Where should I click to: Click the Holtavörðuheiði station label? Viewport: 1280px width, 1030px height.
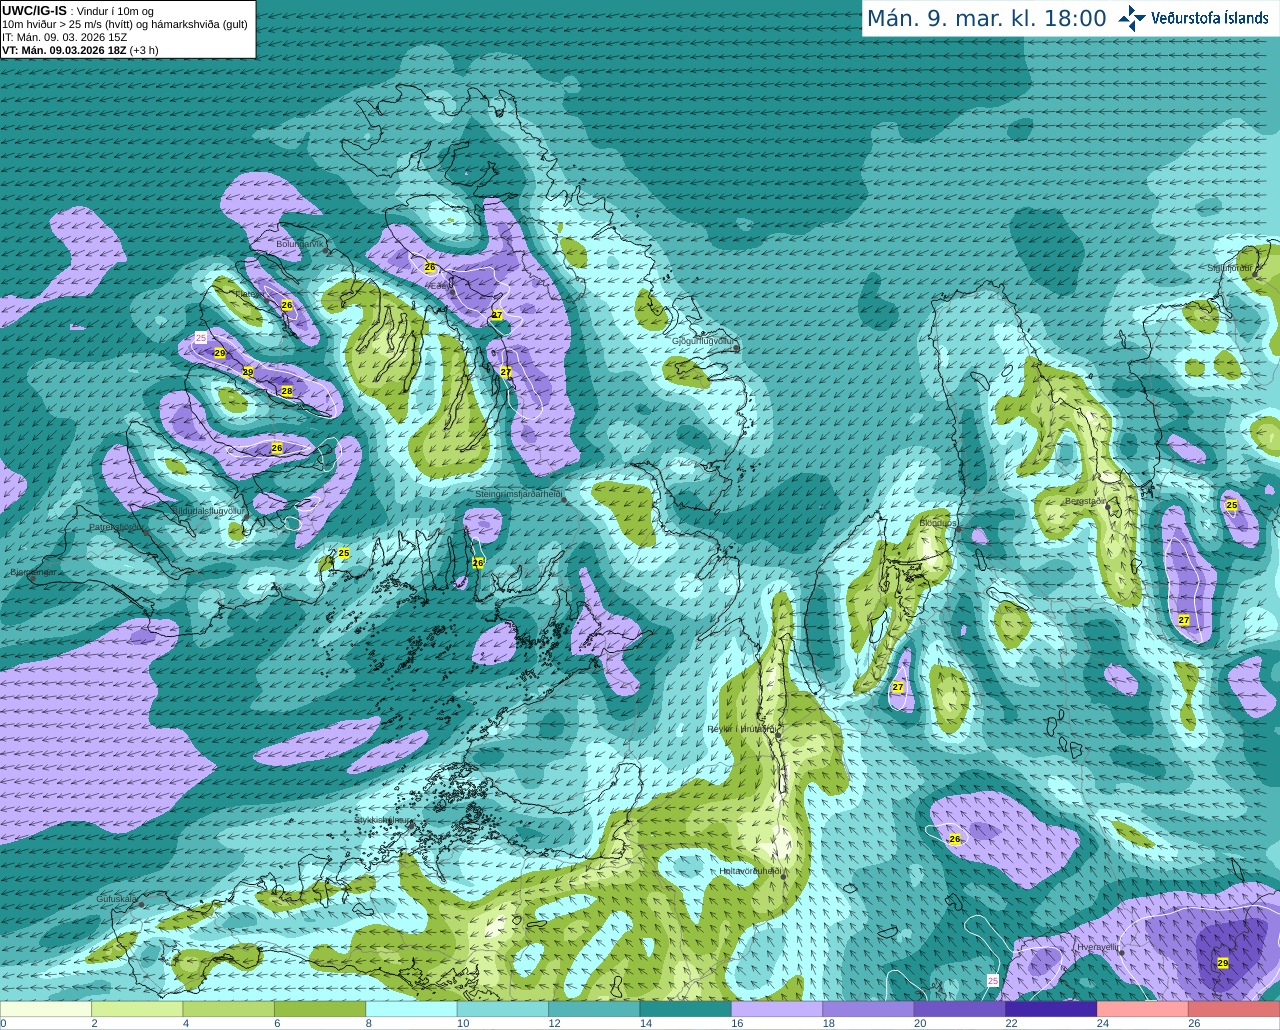pos(750,871)
